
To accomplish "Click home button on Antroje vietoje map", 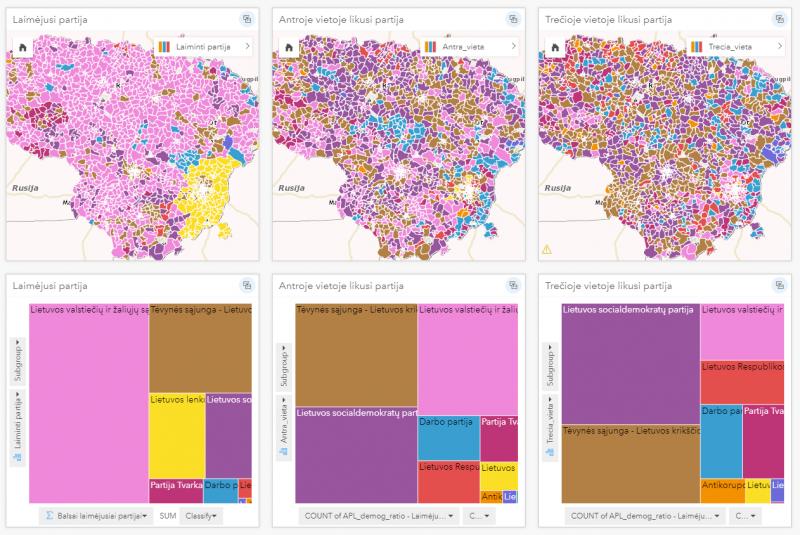I will [289, 47].
